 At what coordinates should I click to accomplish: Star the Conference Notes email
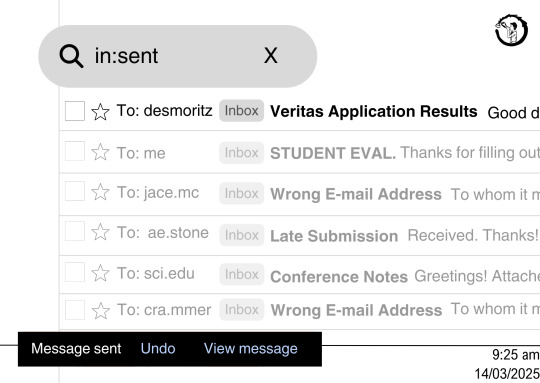(x=100, y=273)
